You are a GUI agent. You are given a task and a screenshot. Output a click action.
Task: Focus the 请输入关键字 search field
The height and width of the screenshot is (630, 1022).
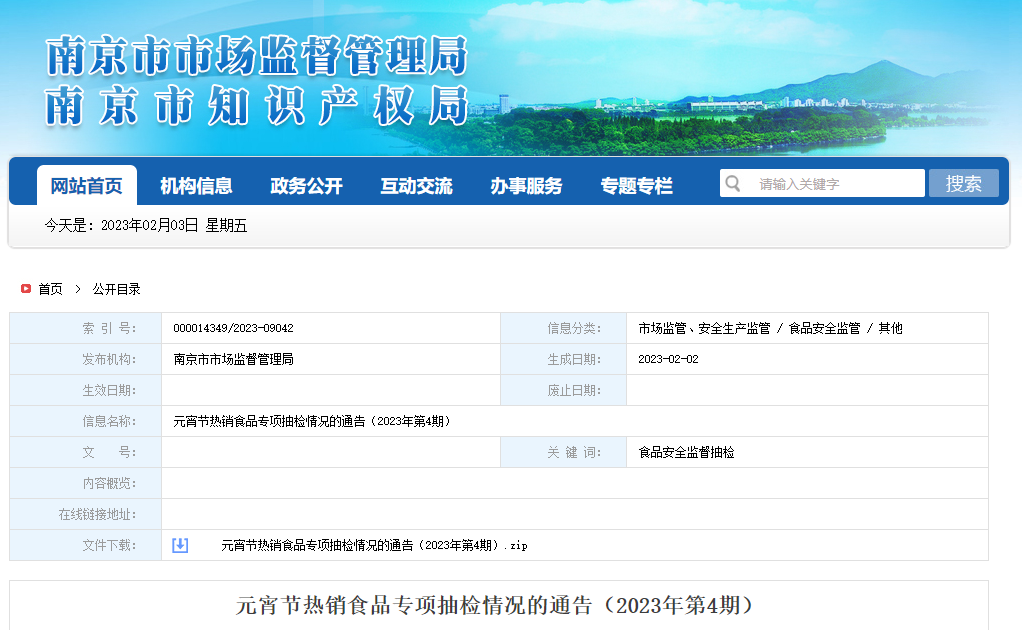pyautogui.click(x=822, y=183)
